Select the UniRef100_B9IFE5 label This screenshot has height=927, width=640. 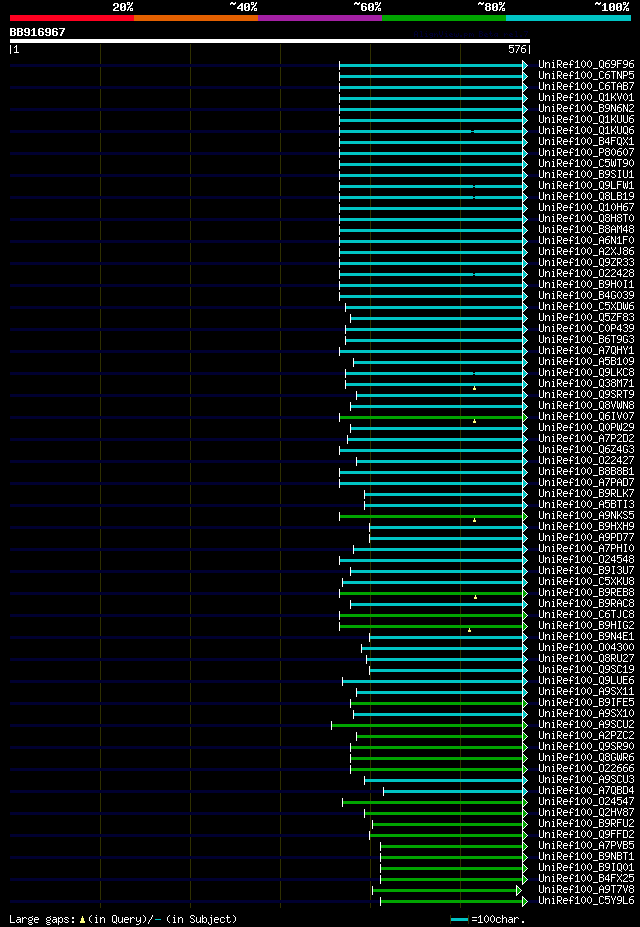click(586, 704)
